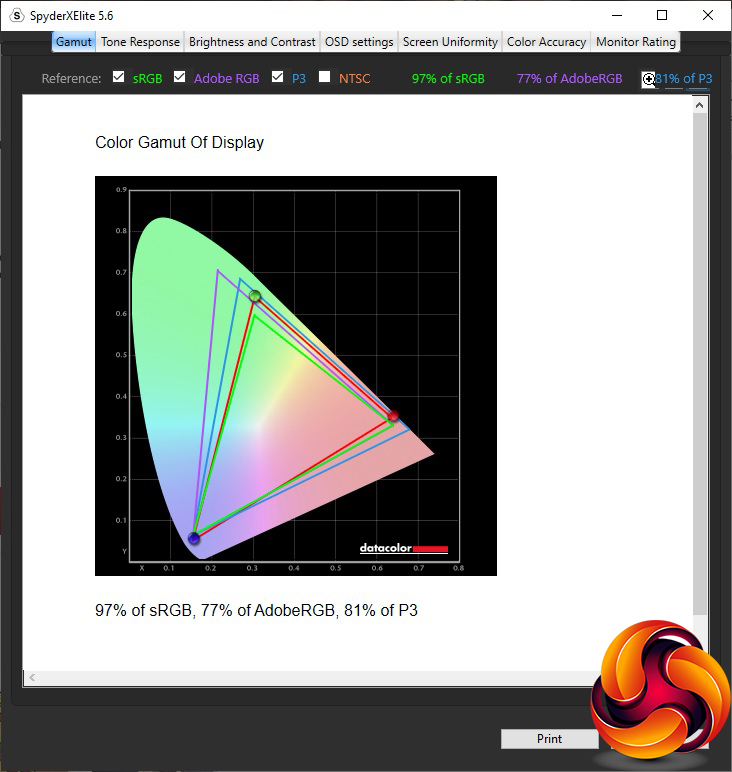Click the vertical scrollbar up arrow
Image resolution: width=732 pixels, height=772 pixels.
tap(700, 105)
